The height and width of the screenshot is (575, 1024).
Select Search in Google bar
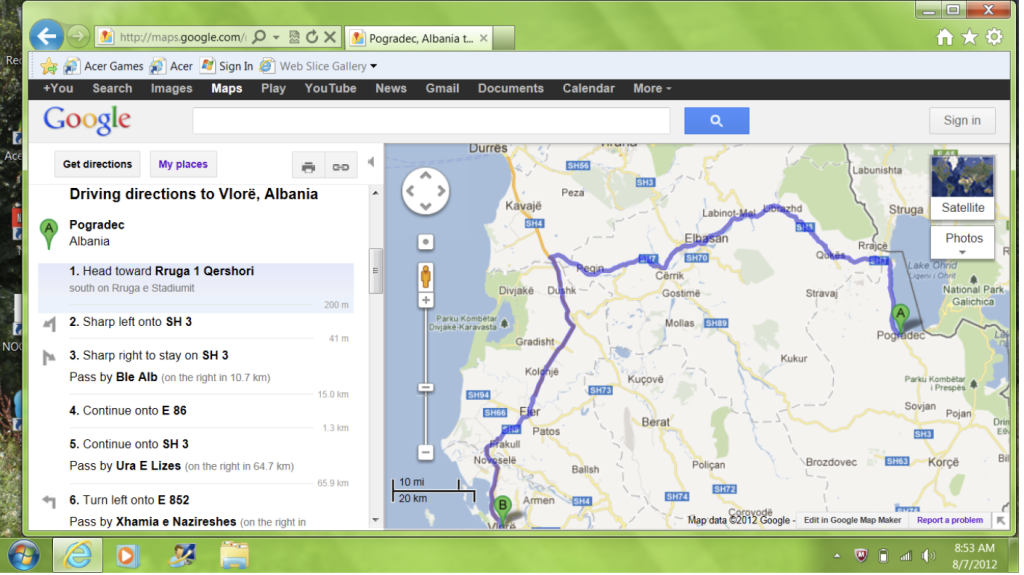(112, 88)
